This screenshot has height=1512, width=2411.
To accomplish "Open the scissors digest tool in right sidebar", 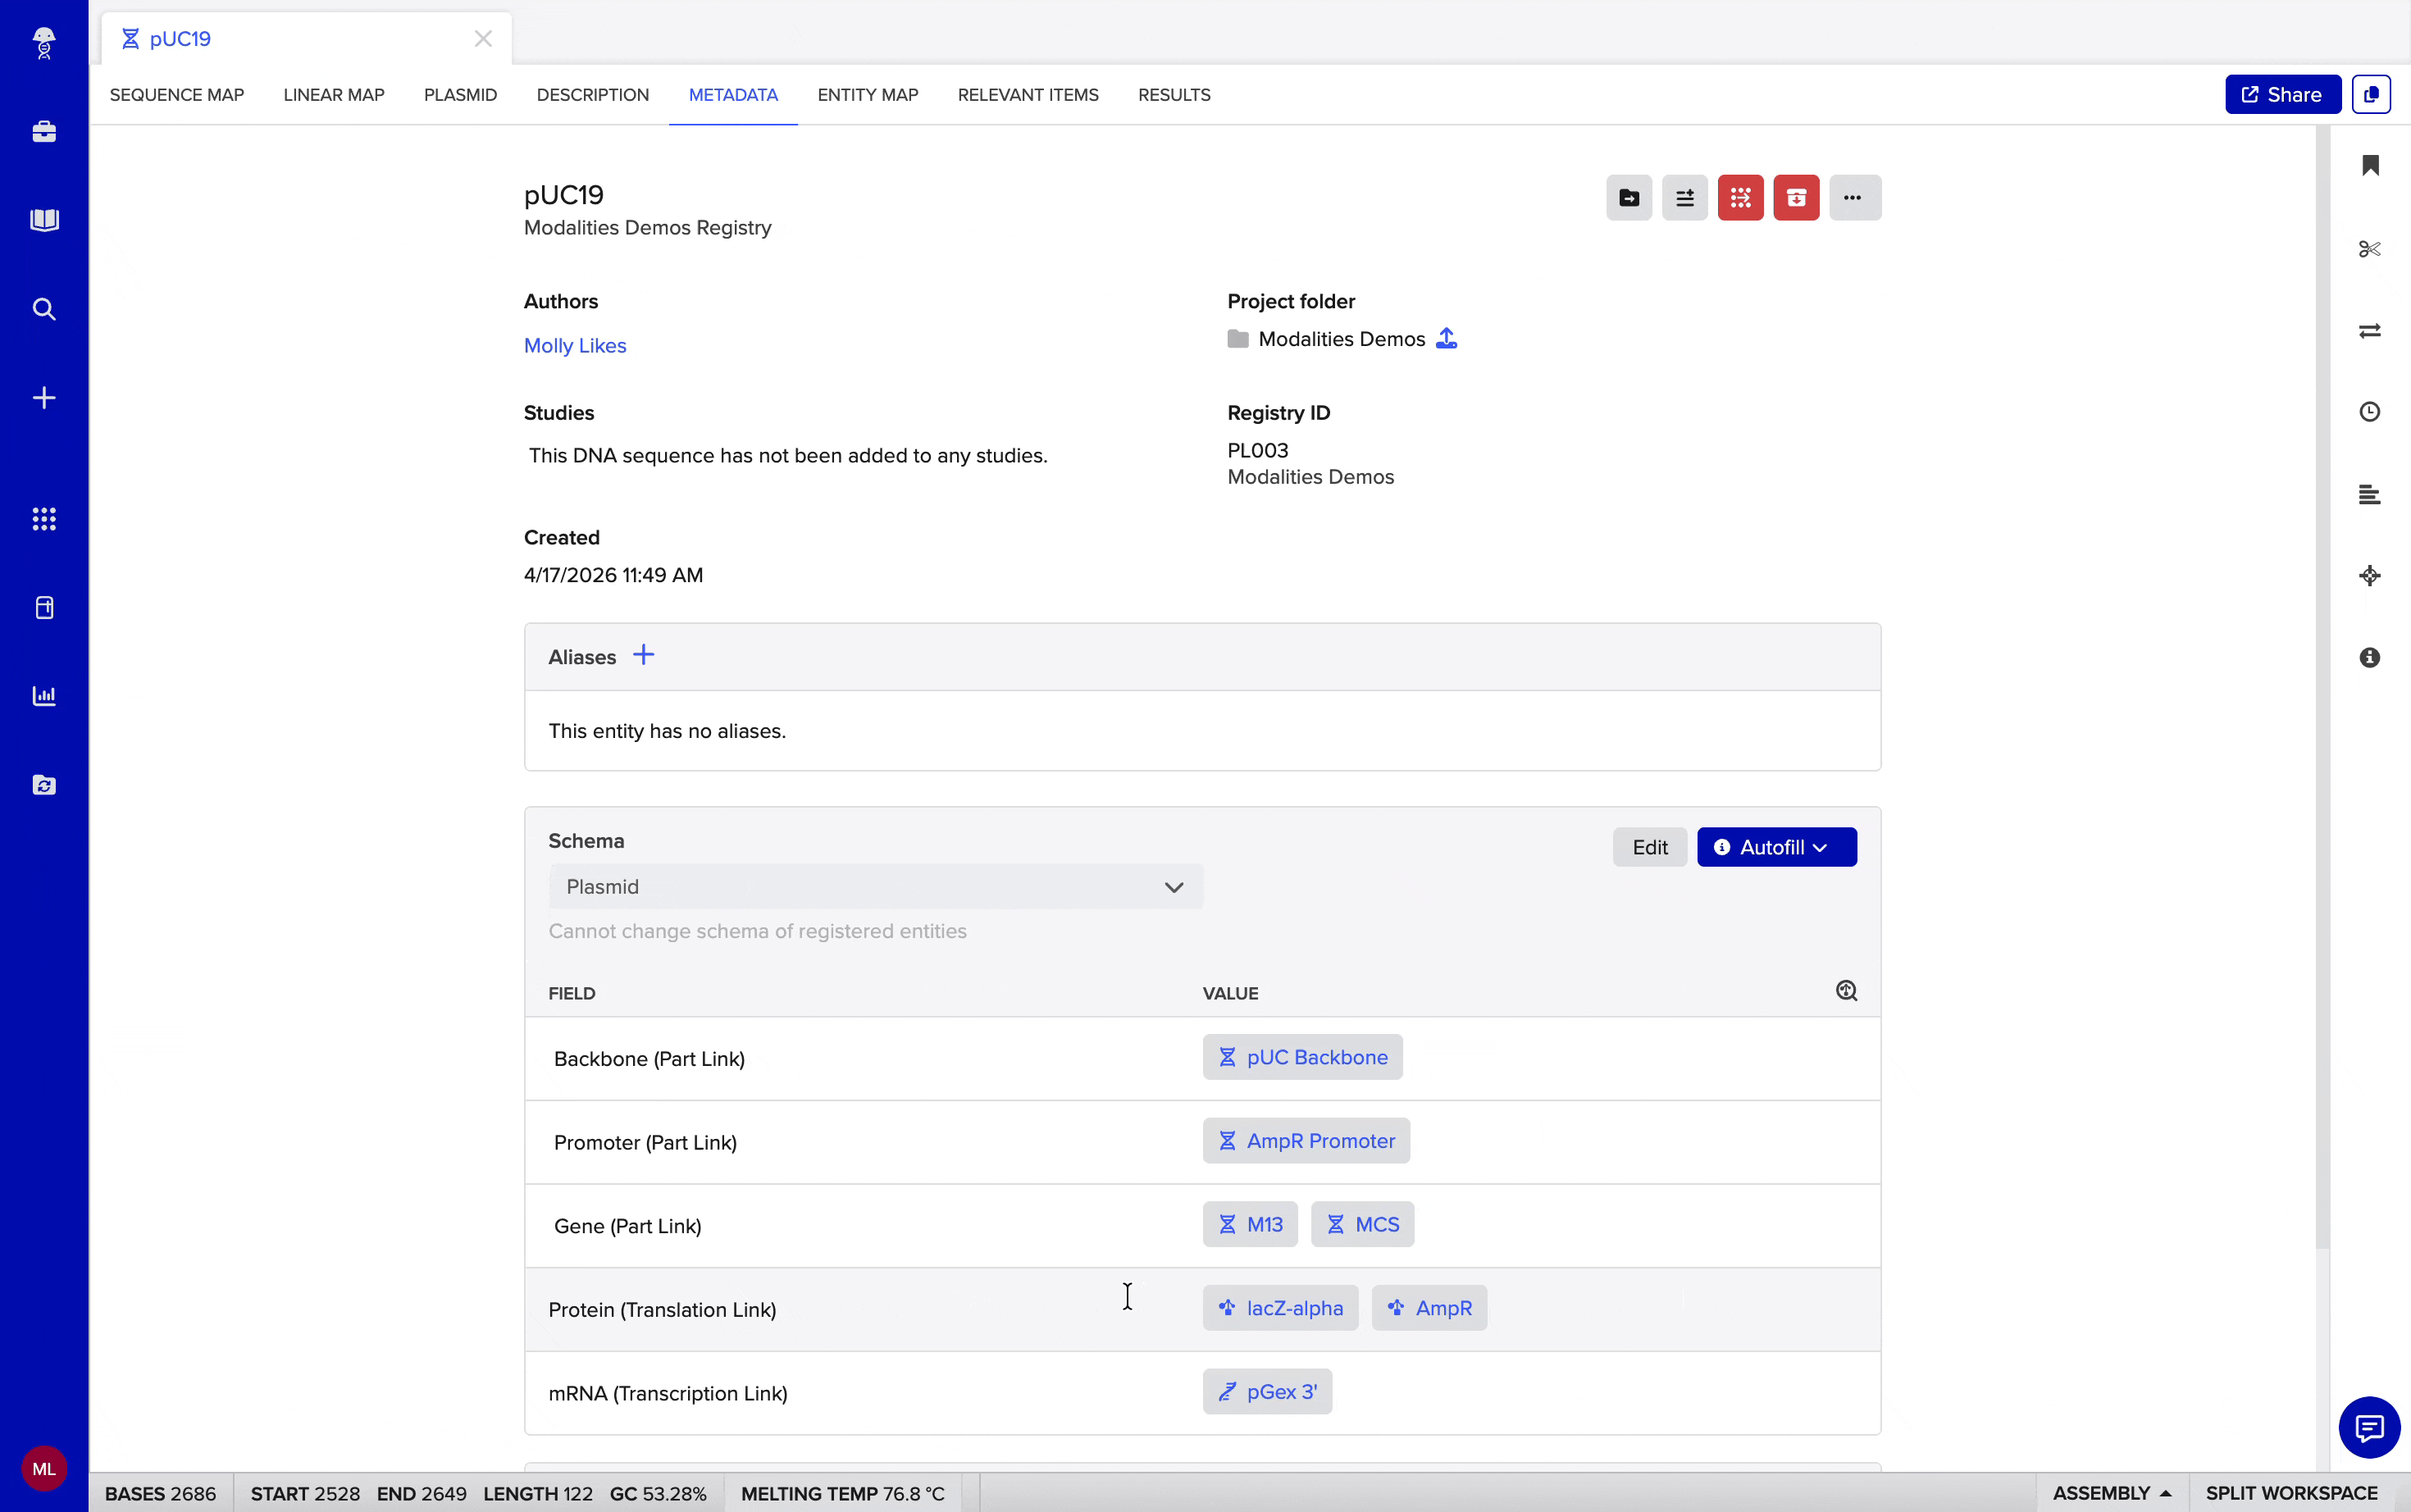I will [x=2369, y=249].
